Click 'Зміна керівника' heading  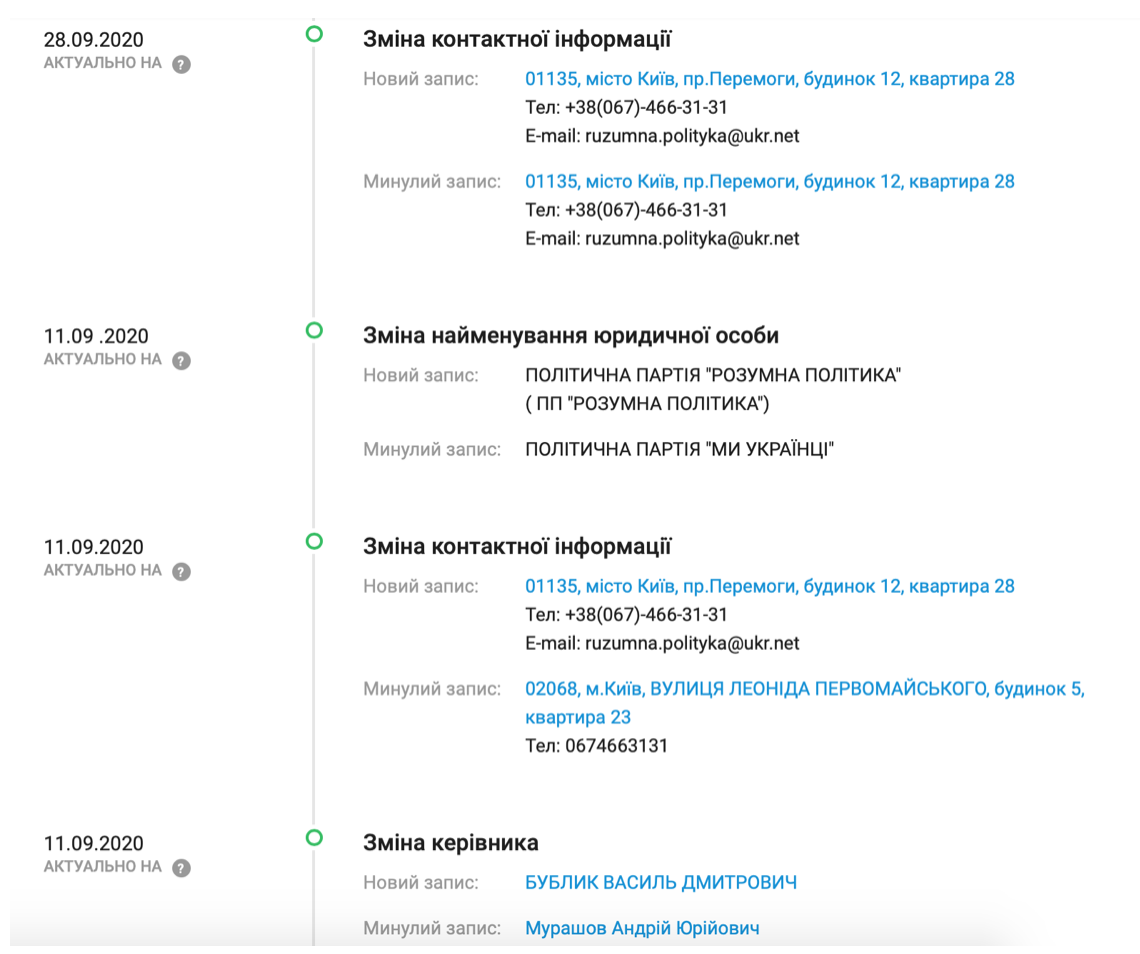pos(450,843)
